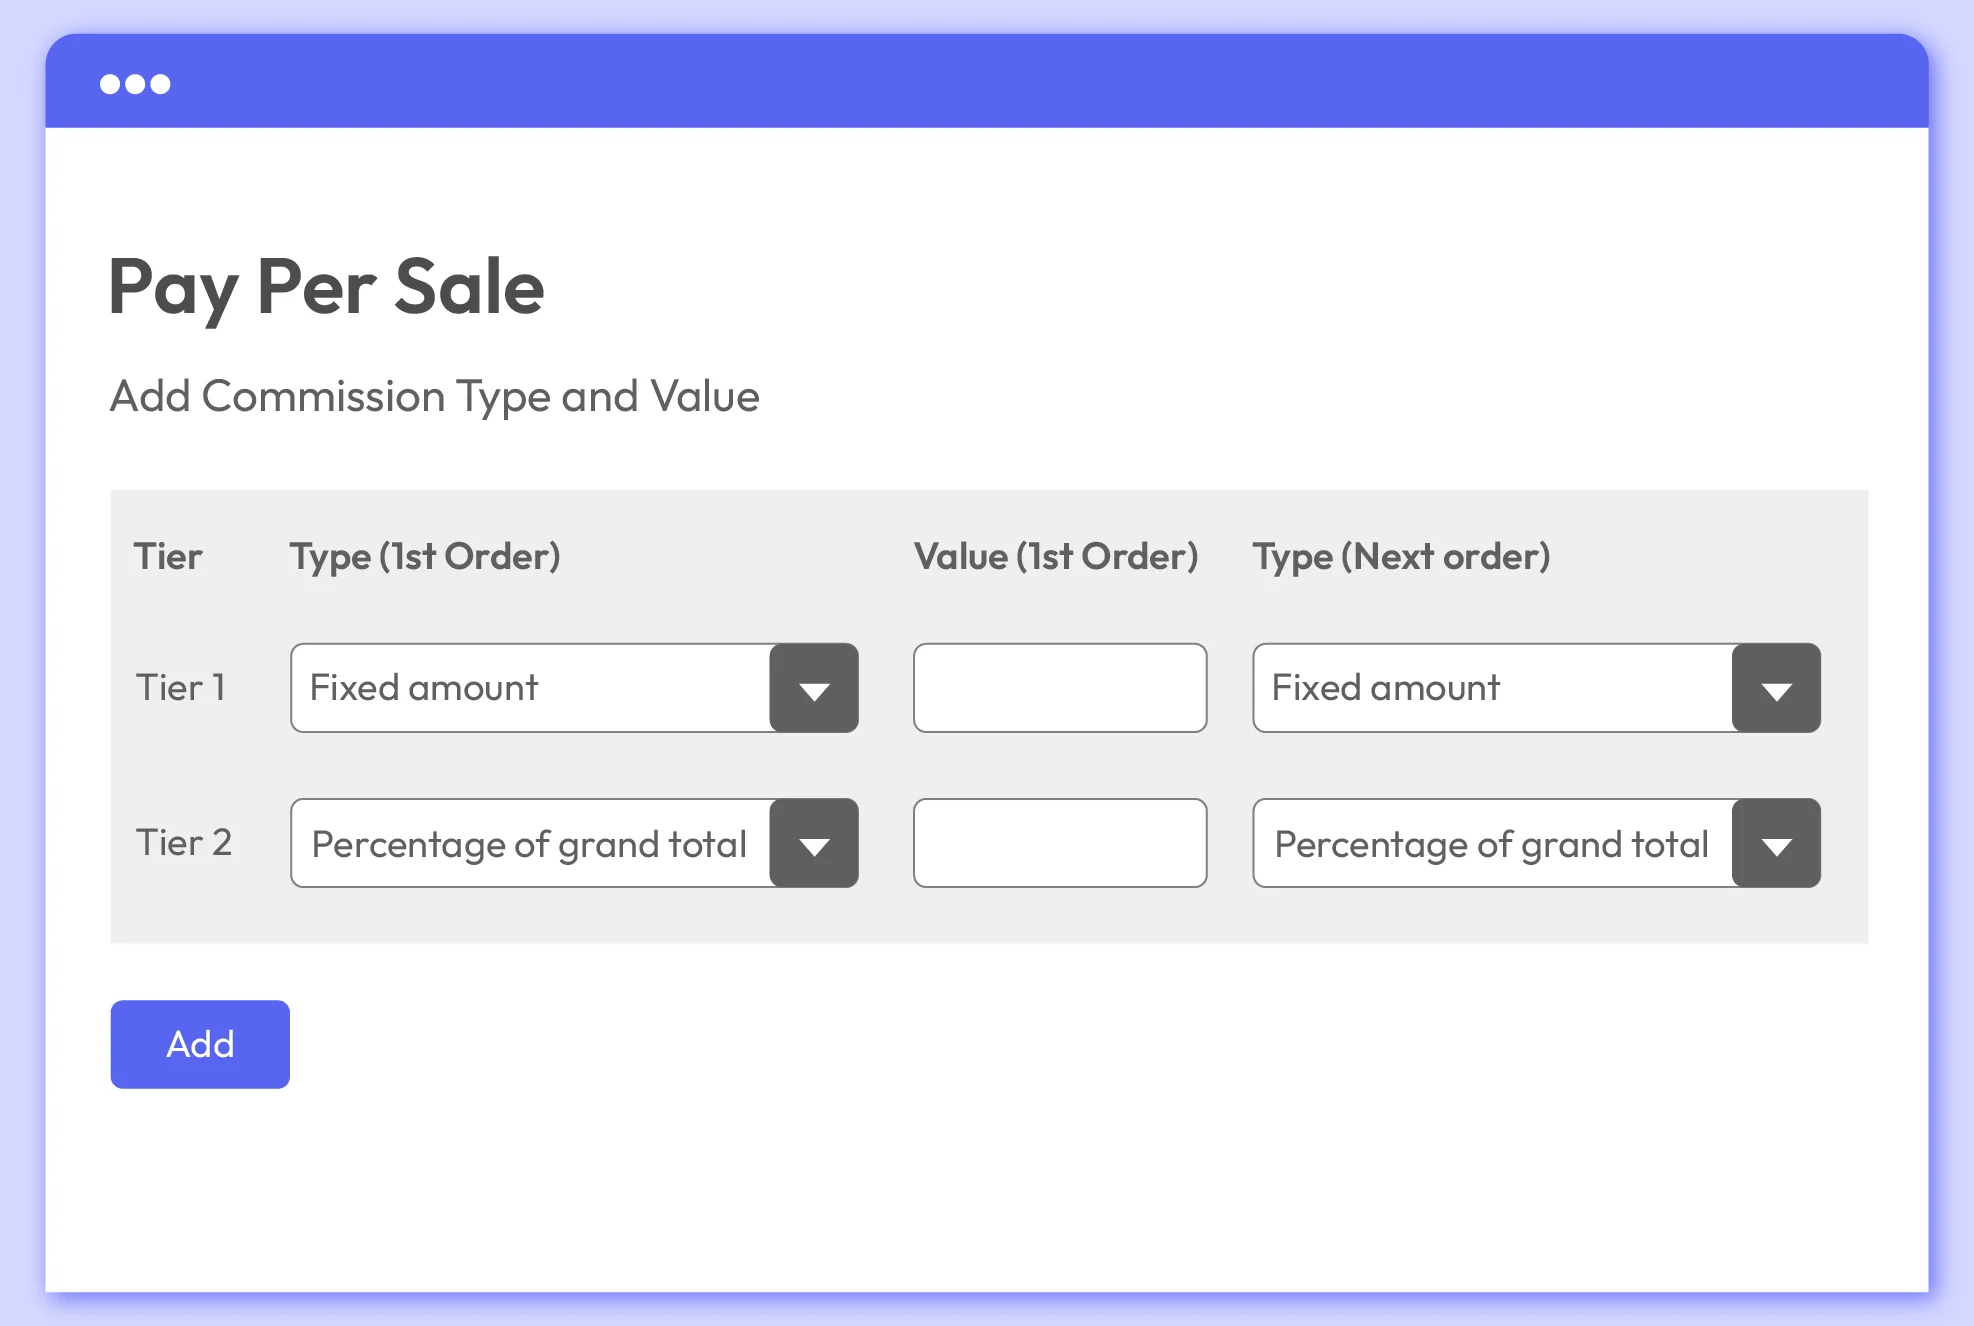This screenshot has width=1974, height=1326.
Task: Click the arrow button on Tier 2 next-order type
Action: click(1776, 843)
